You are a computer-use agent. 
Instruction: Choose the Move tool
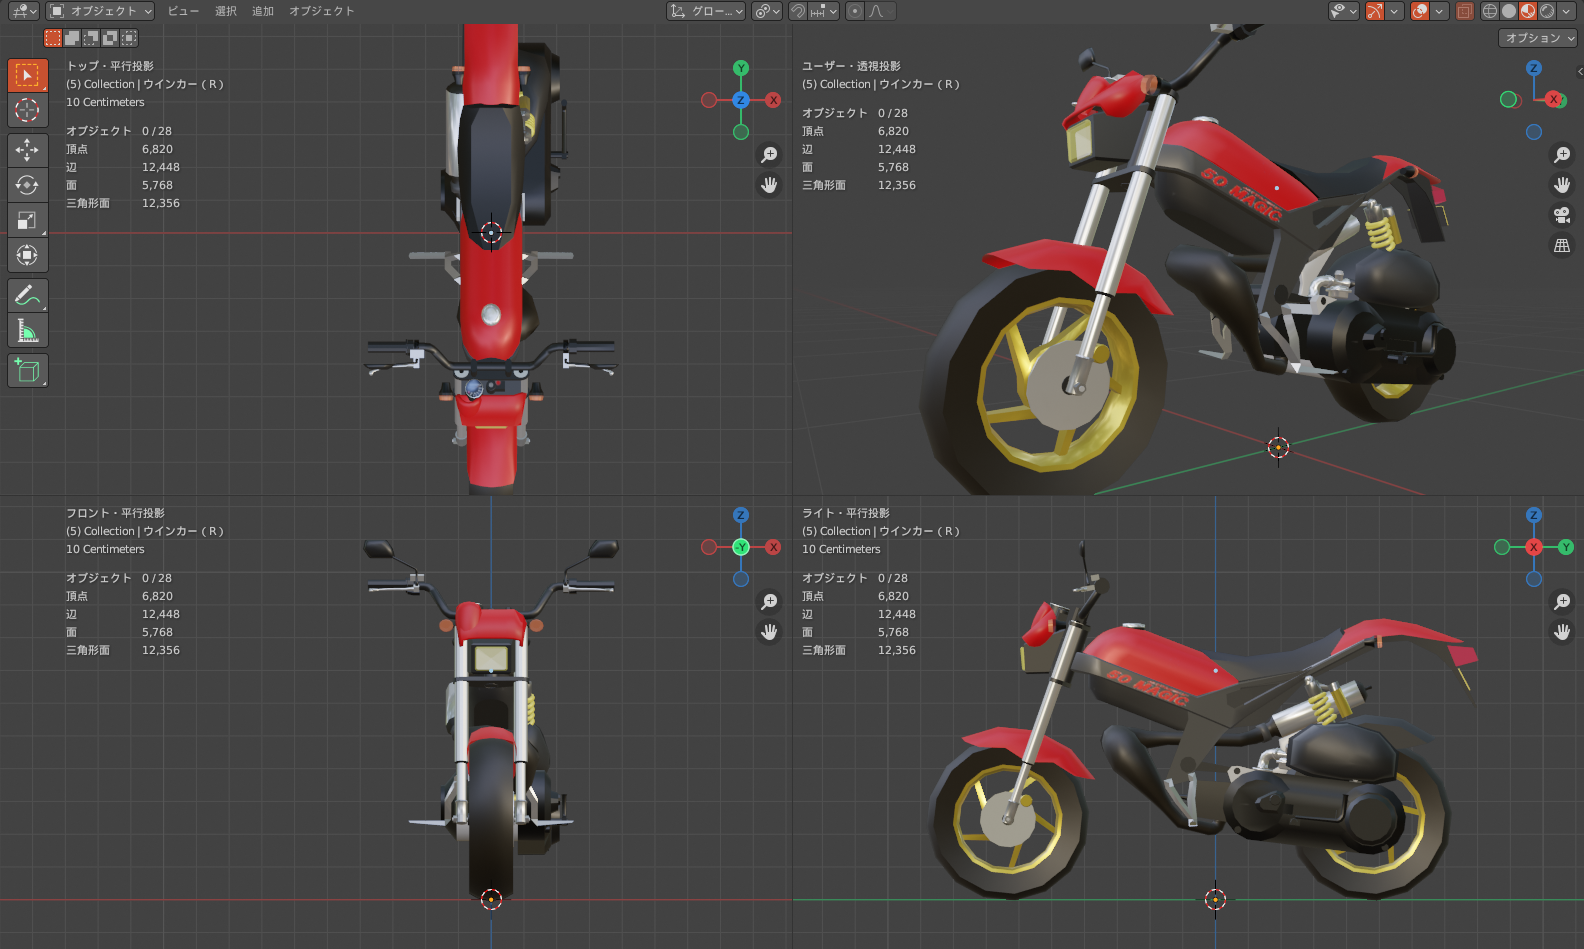tap(27, 150)
